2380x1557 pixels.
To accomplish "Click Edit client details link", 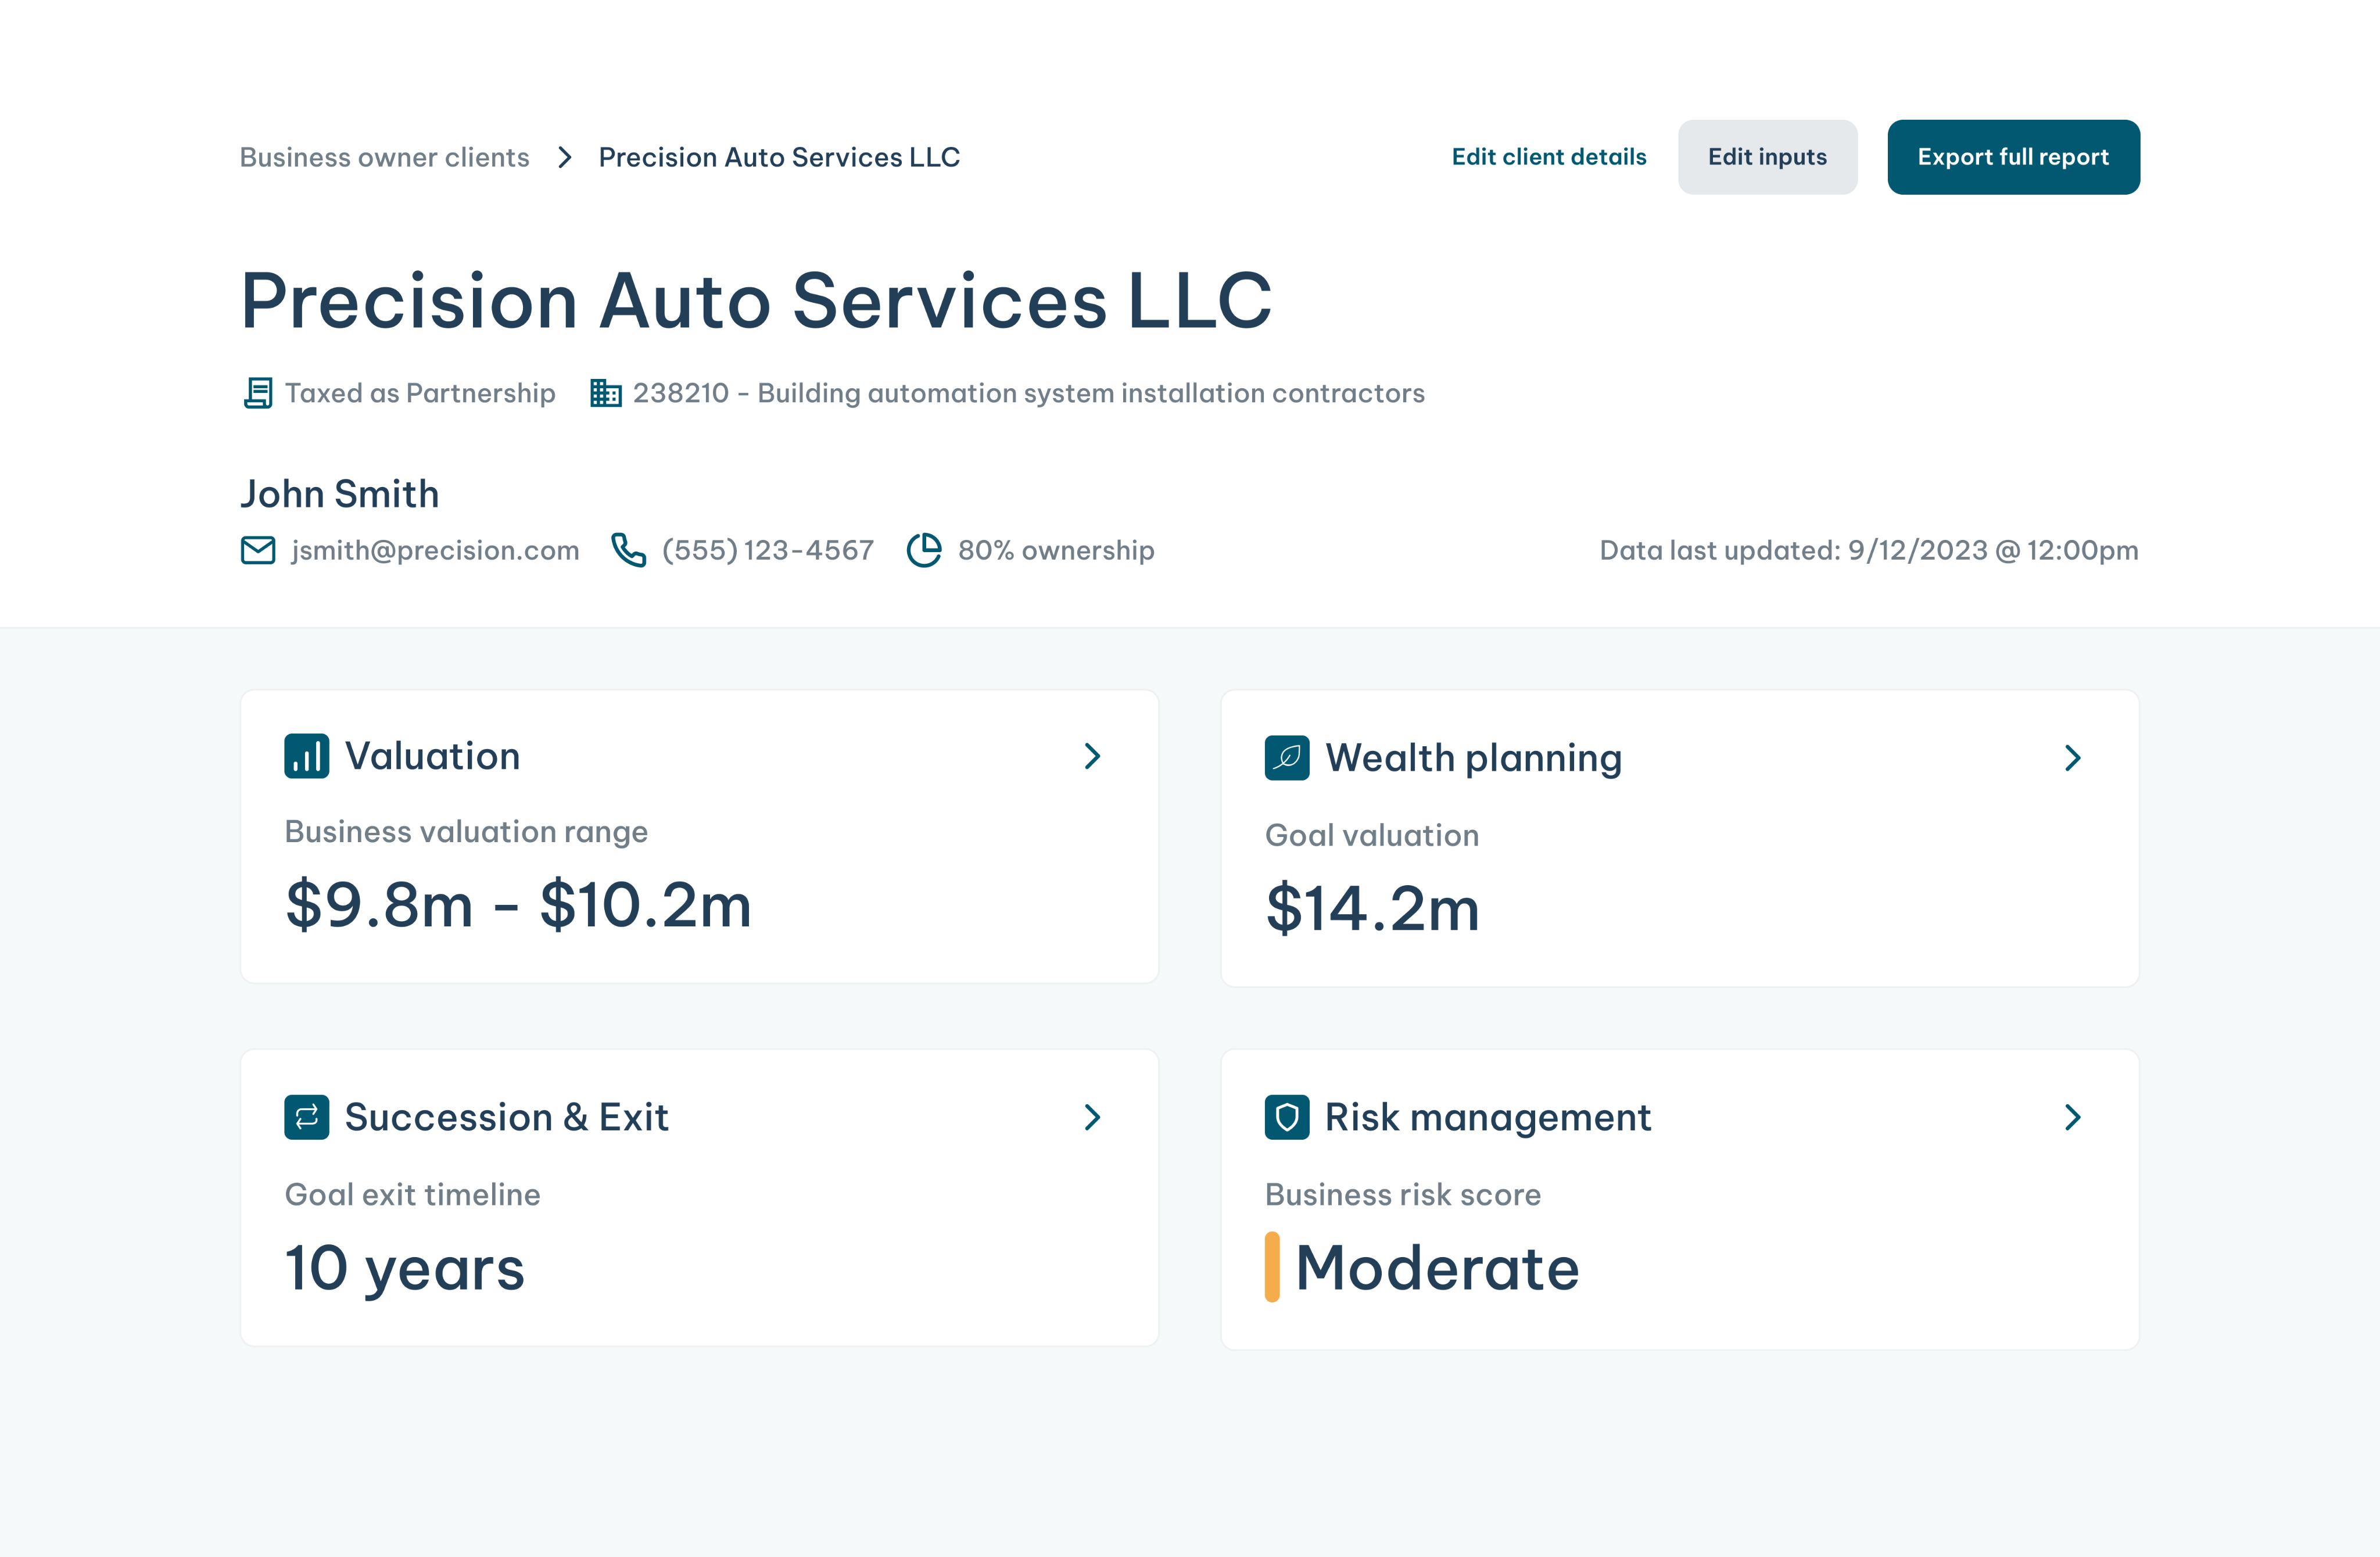I will coord(1548,157).
